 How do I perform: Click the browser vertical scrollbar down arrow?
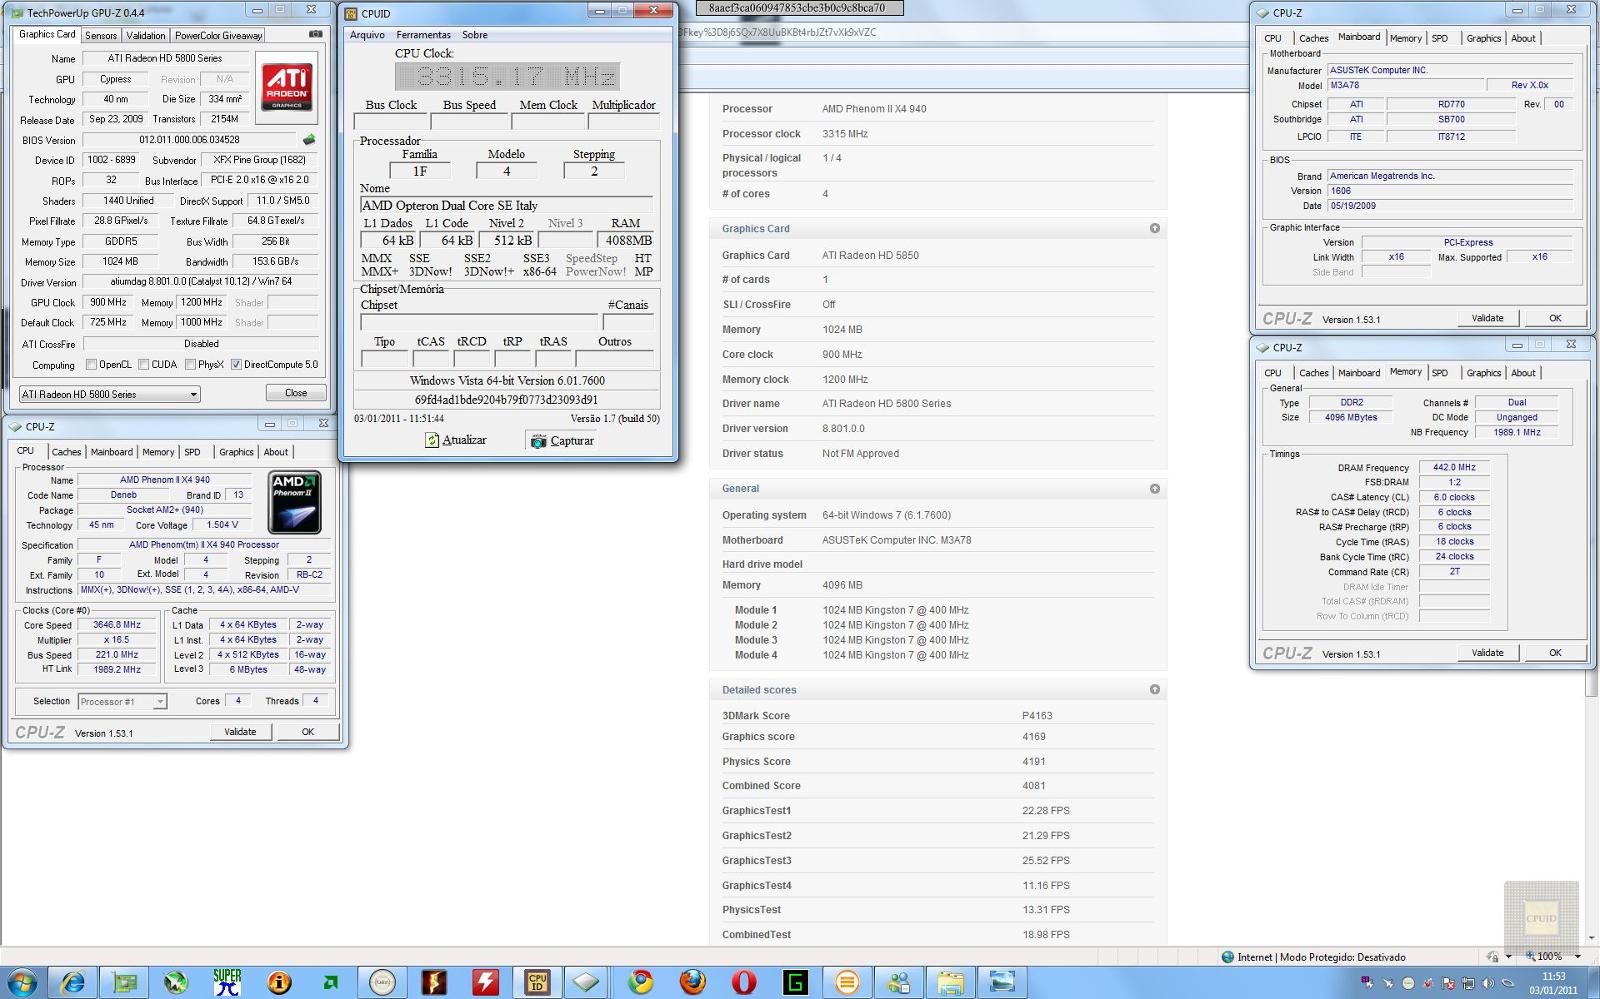1592,938
